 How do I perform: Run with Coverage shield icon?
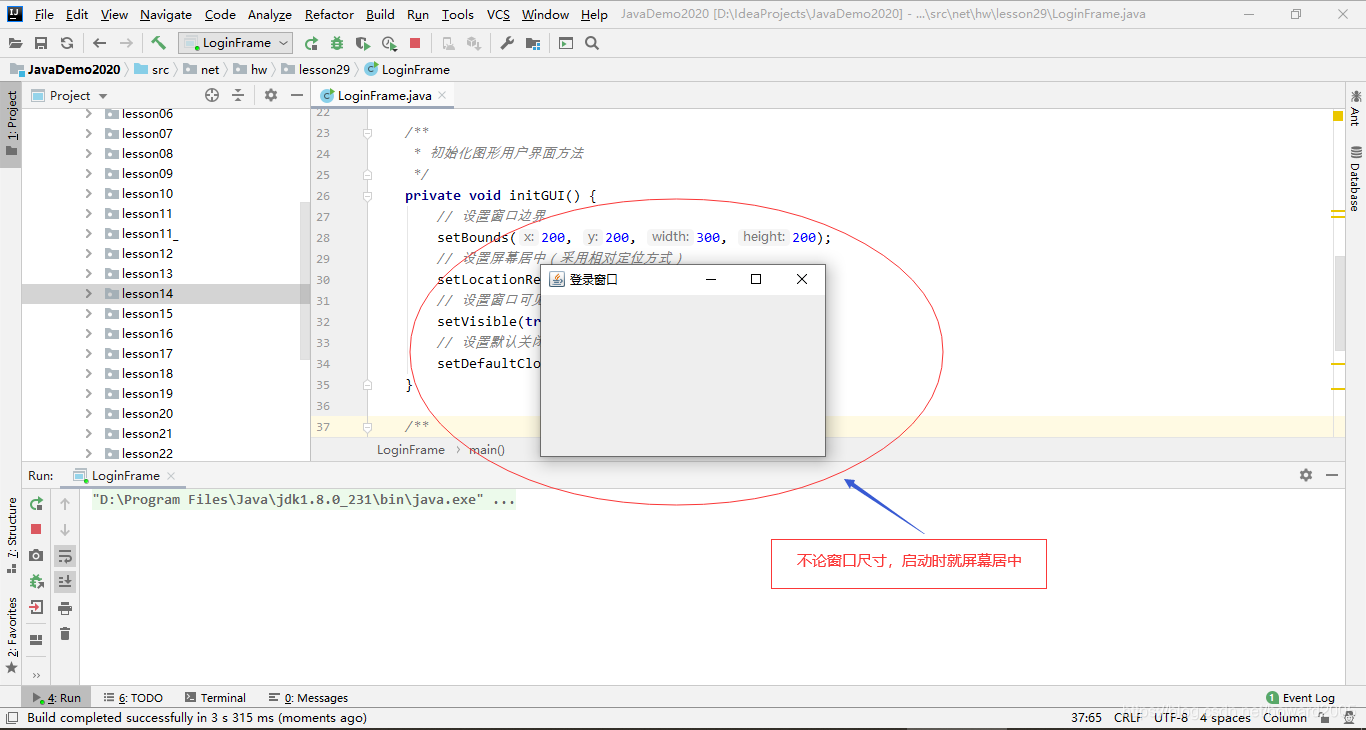coord(363,43)
